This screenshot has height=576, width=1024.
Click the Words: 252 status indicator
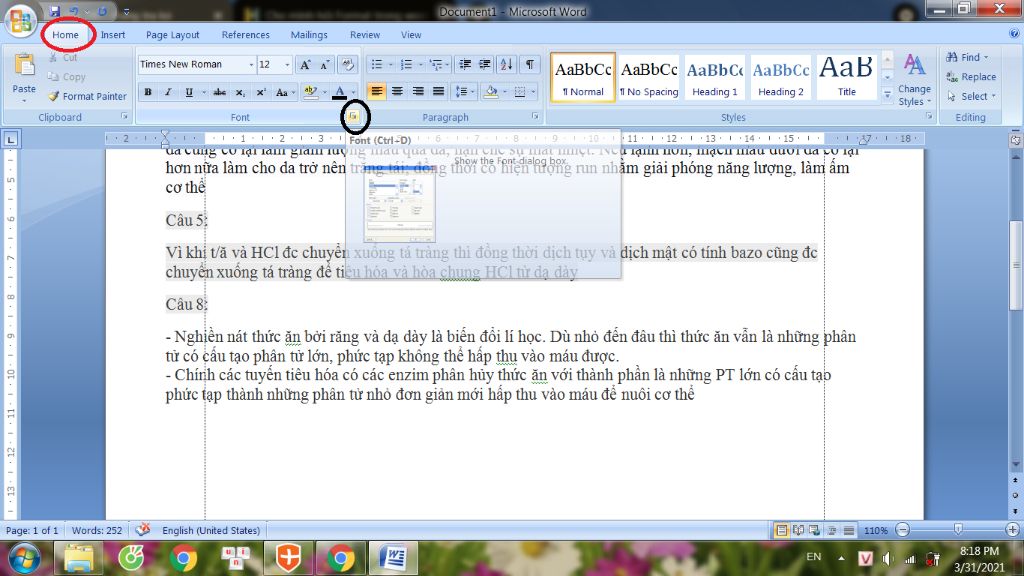click(x=97, y=530)
